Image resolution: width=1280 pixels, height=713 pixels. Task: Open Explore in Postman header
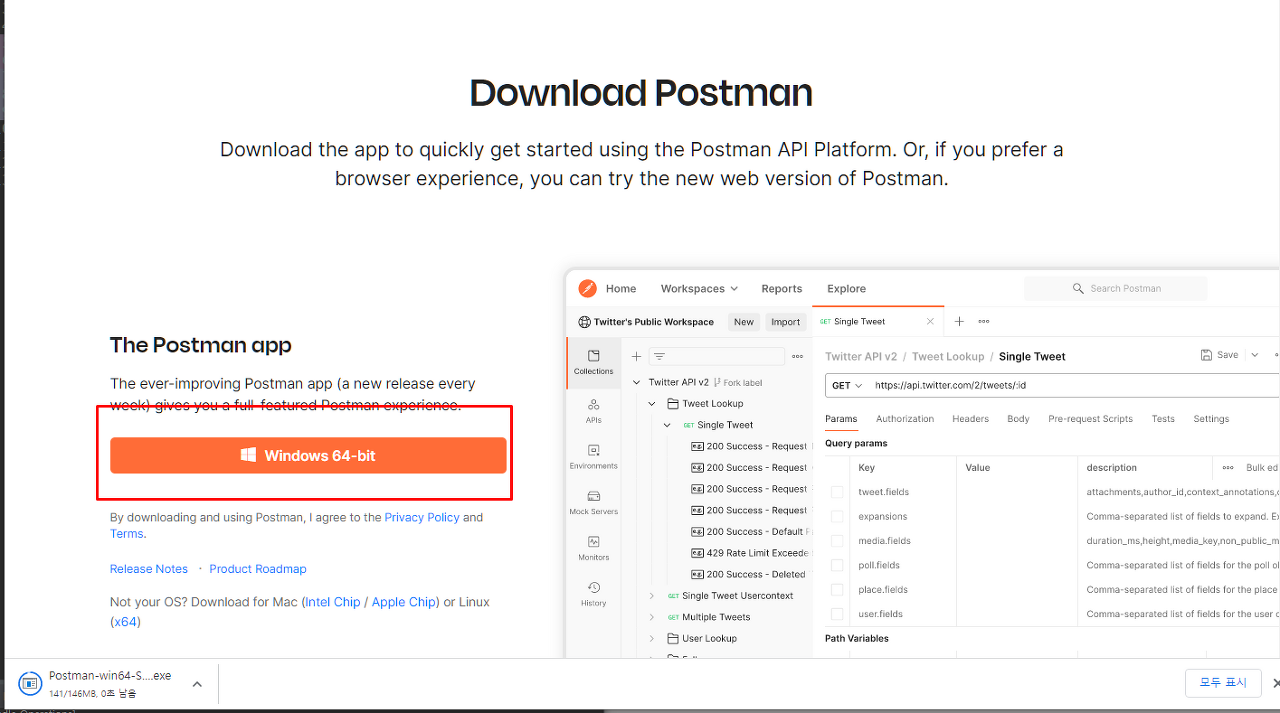846,288
